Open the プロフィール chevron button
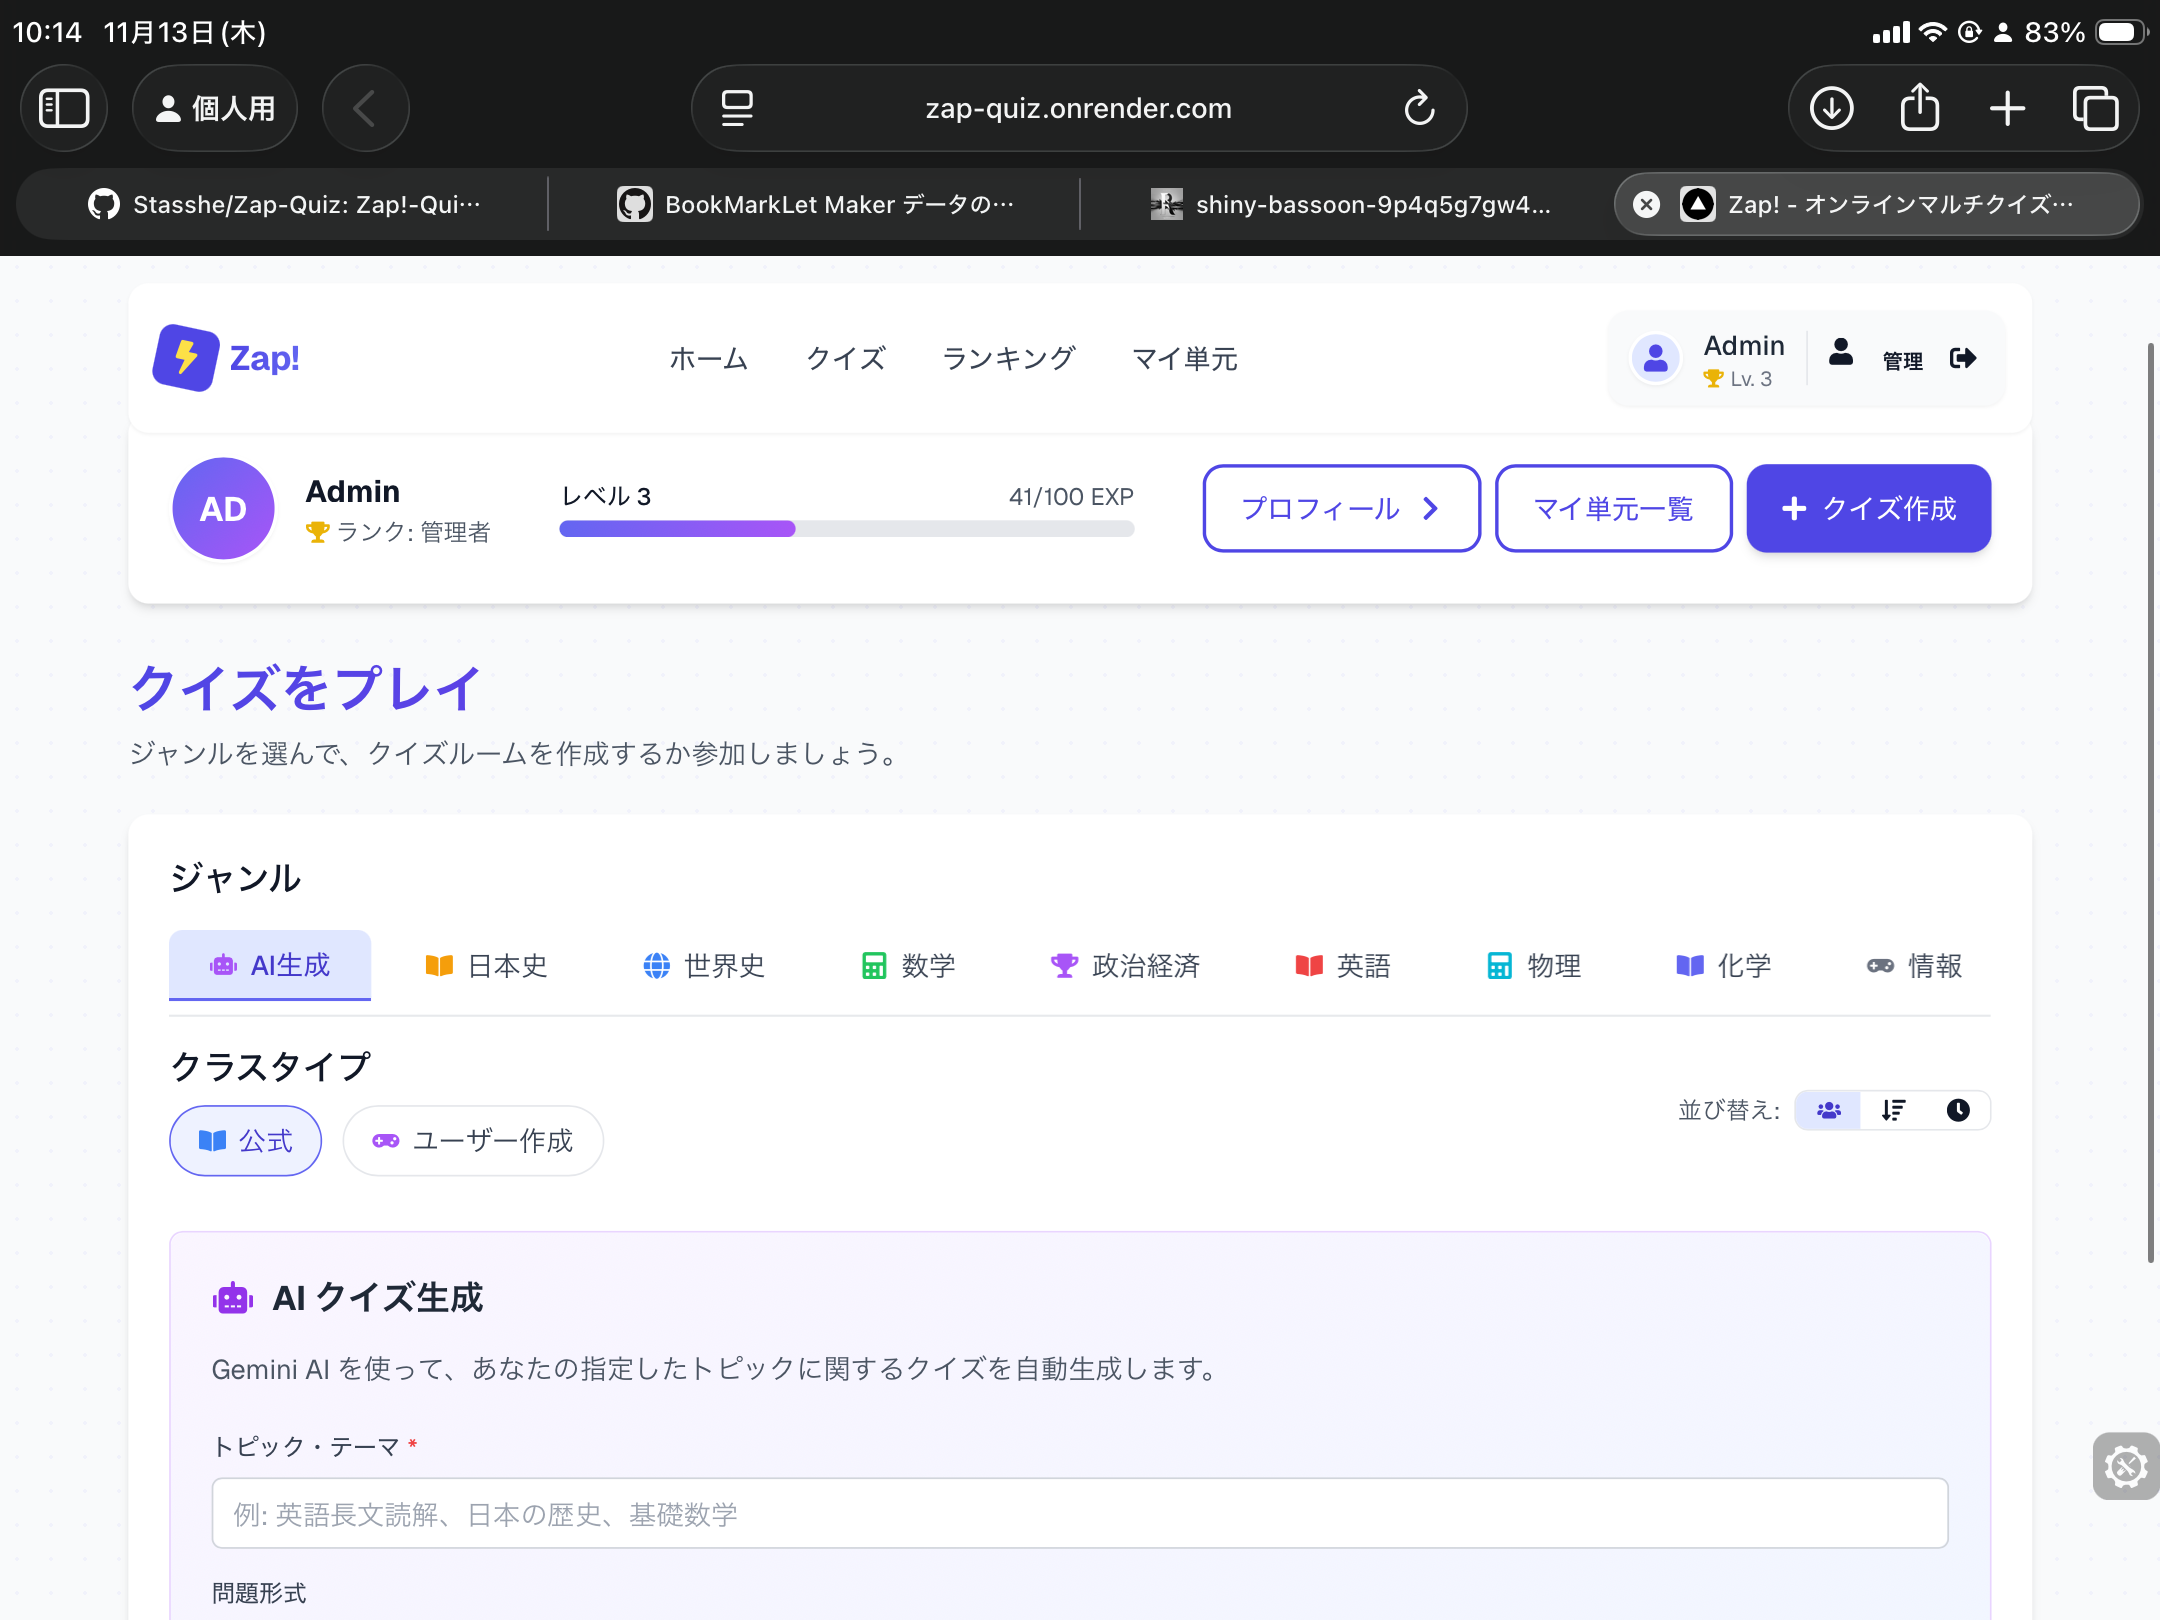2160x1620 pixels. [x=1340, y=508]
